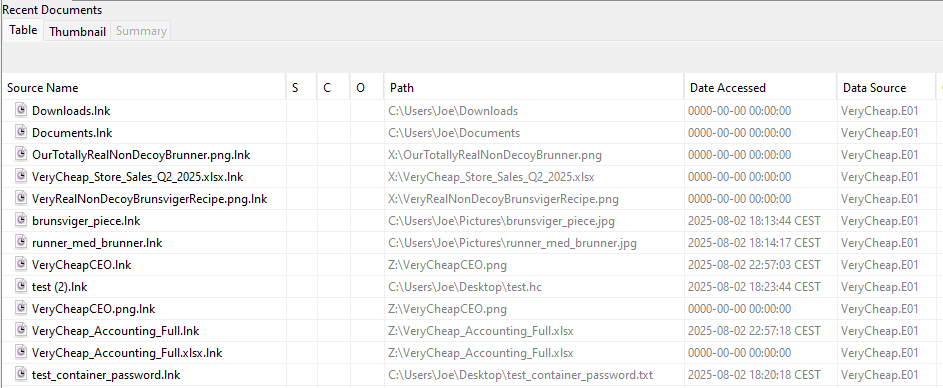Select VeryRealNonDecoyBrunsvigerRecipe.png.lnk file name

(150, 199)
